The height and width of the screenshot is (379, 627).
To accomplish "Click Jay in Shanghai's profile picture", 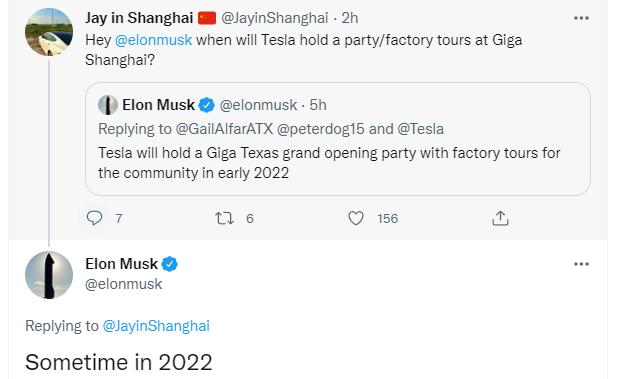I will tap(49, 32).
